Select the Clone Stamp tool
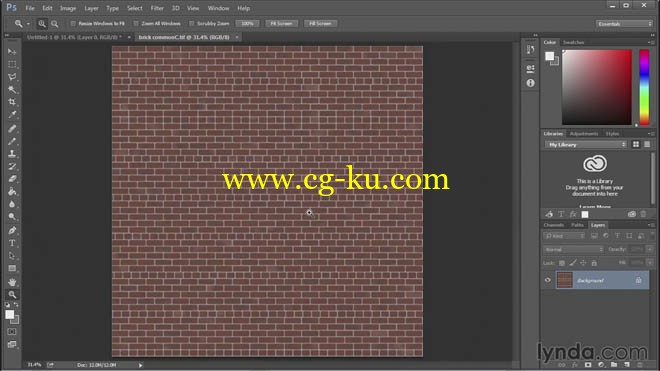The image size is (660, 371). (x=12, y=154)
